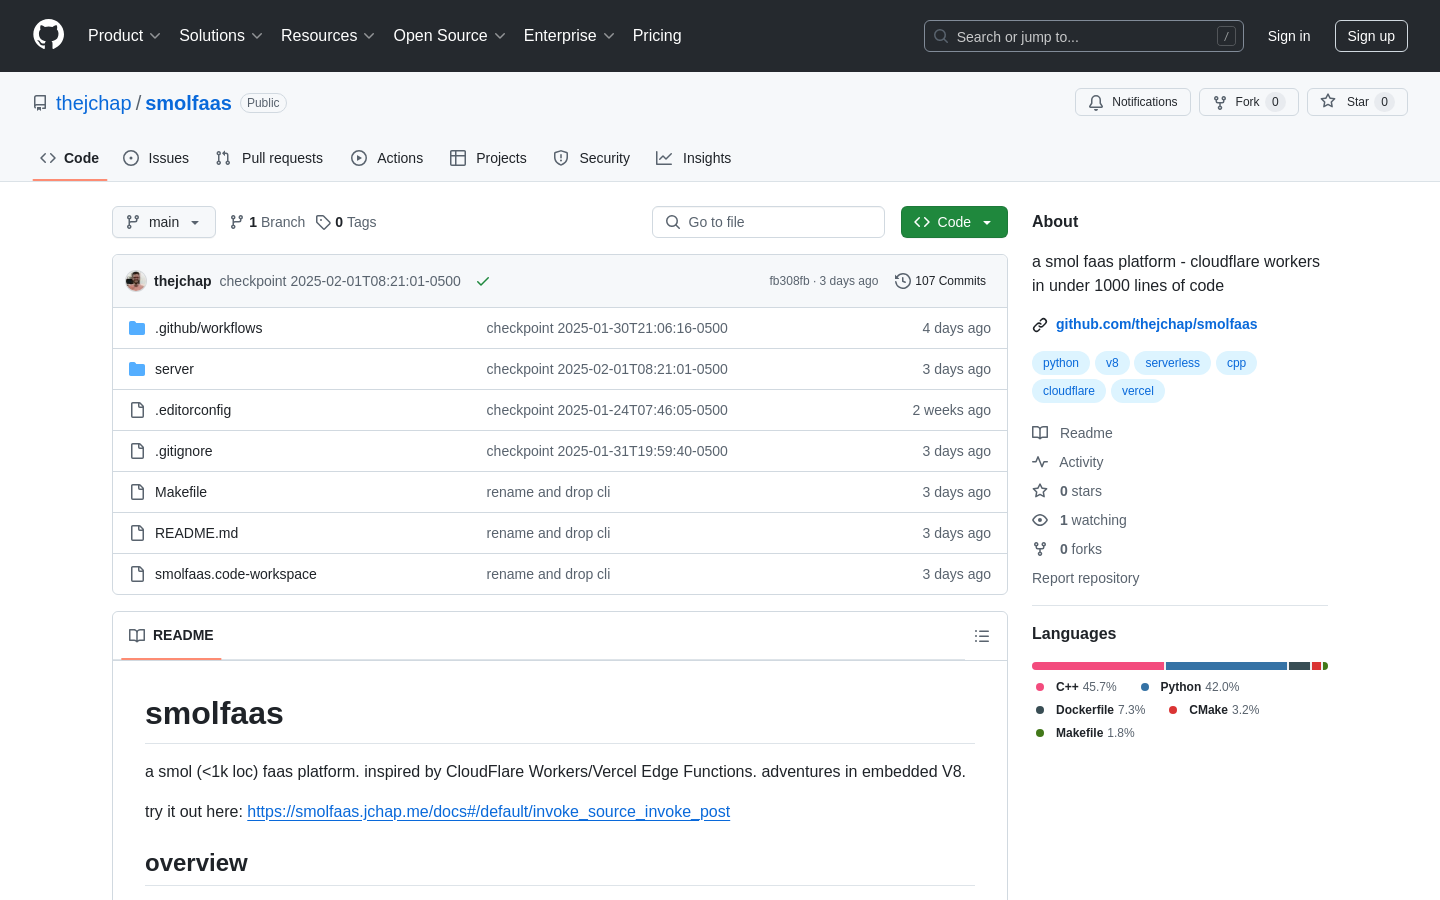Expand the Resources menu
The image size is (1440, 900).
tap(328, 36)
